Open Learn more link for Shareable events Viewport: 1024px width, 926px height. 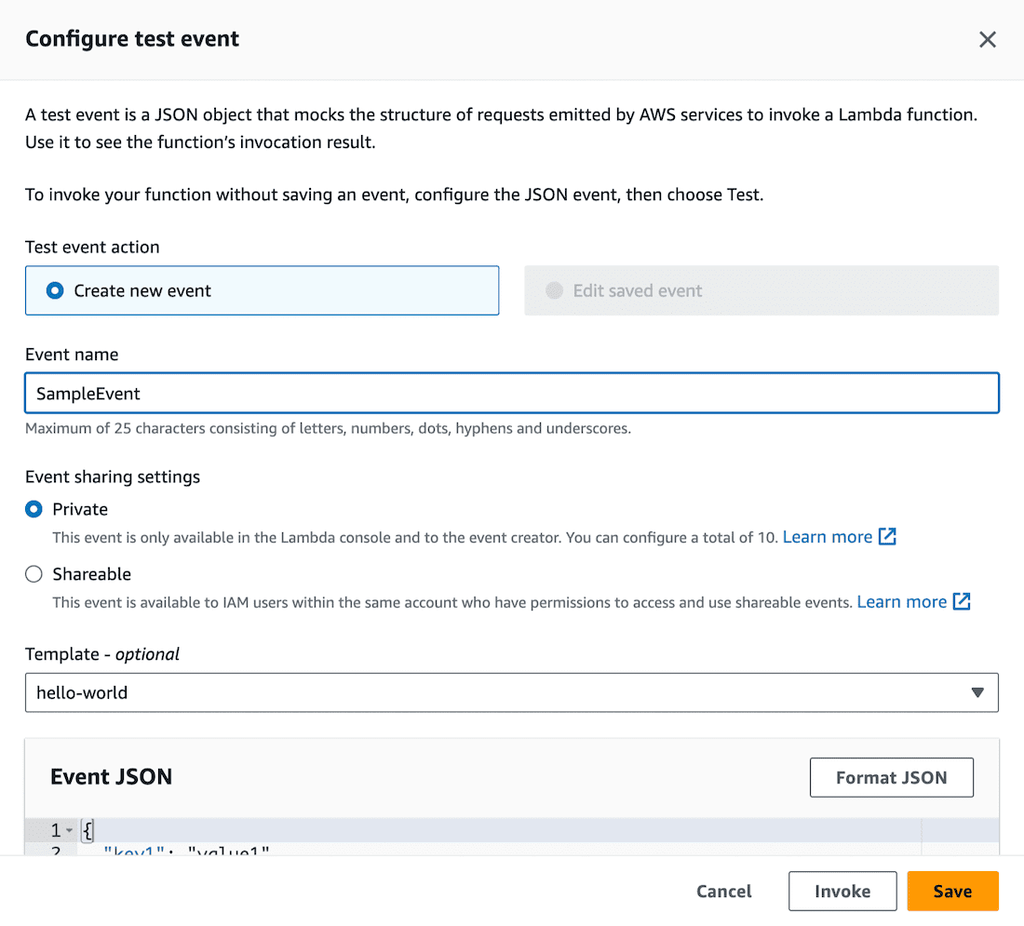901,602
